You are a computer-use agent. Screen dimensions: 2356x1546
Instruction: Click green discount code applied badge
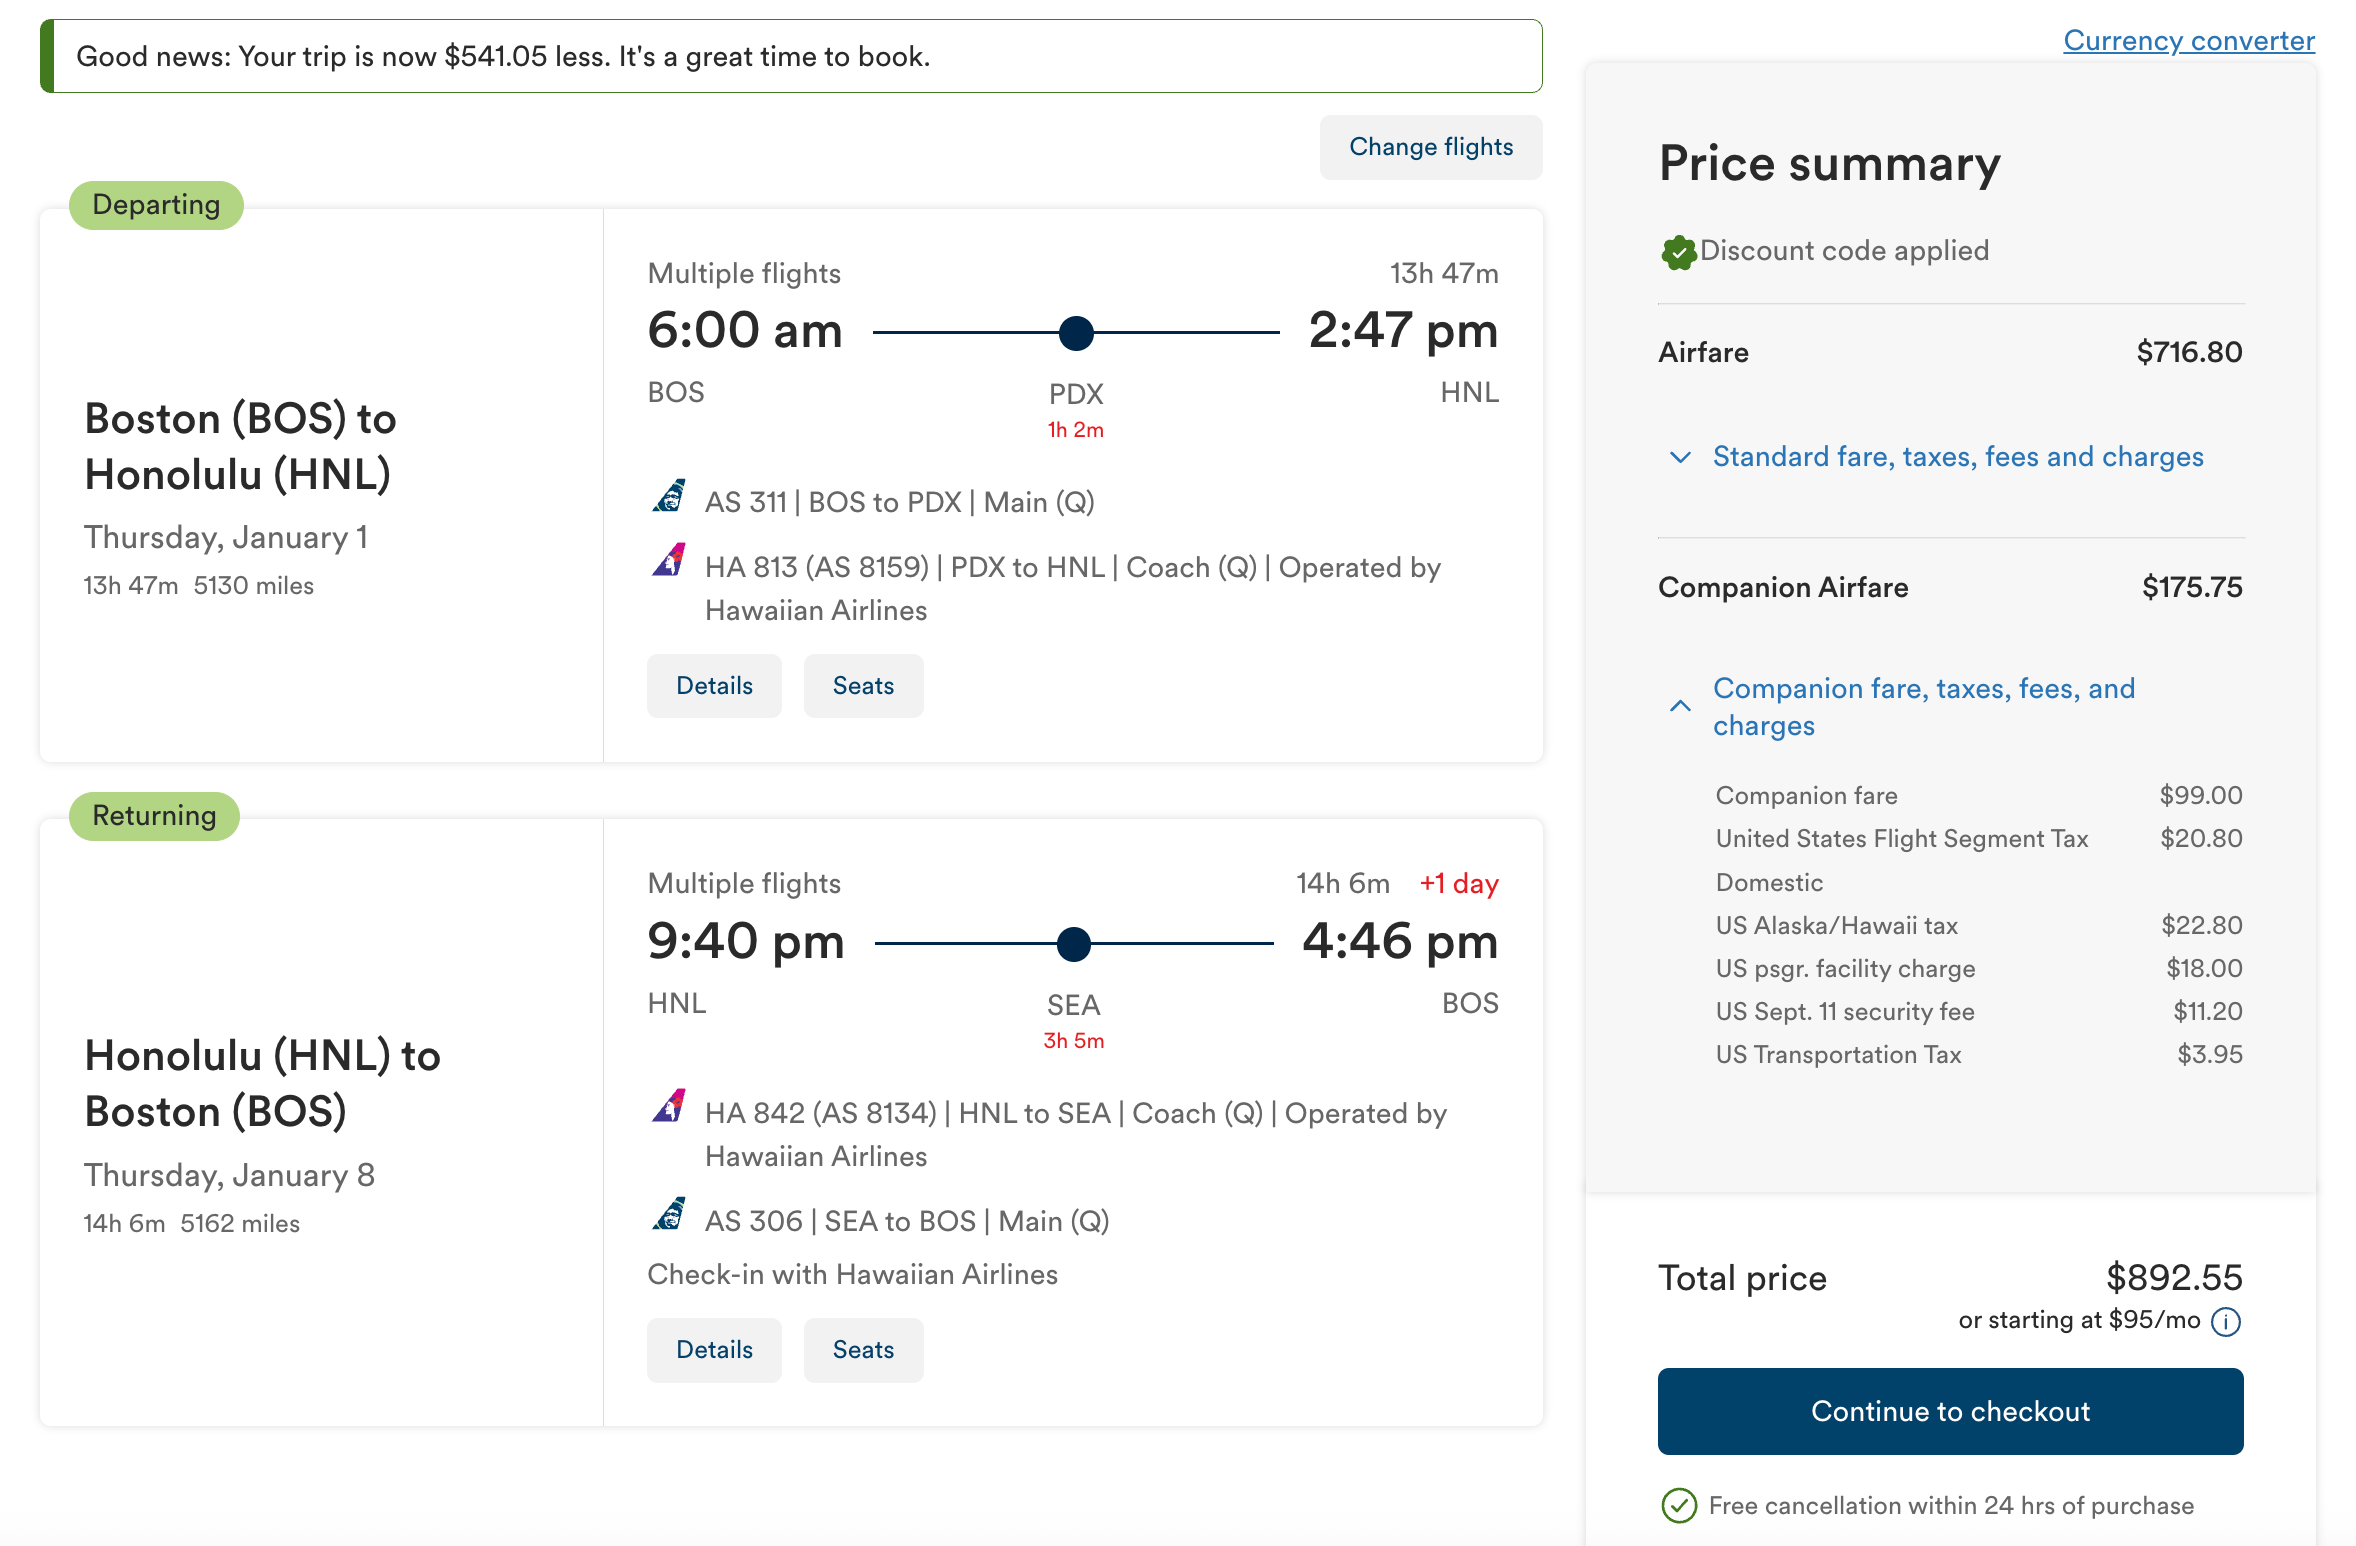1679,252
